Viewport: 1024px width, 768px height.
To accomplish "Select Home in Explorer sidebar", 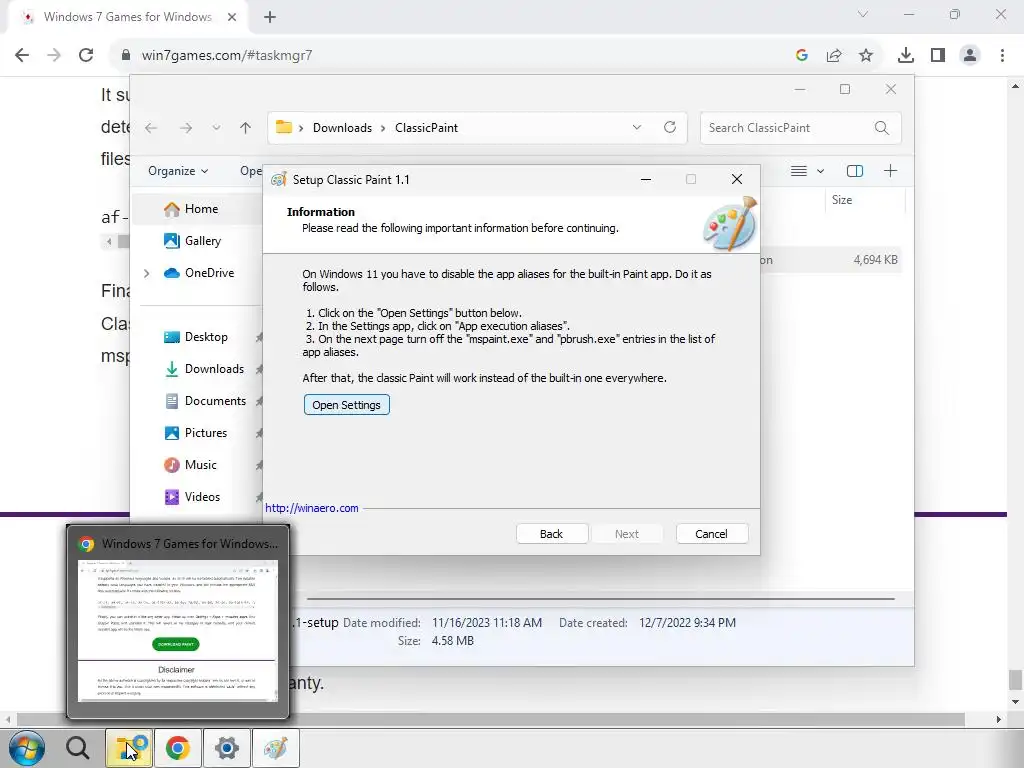I will click(201, 209).
